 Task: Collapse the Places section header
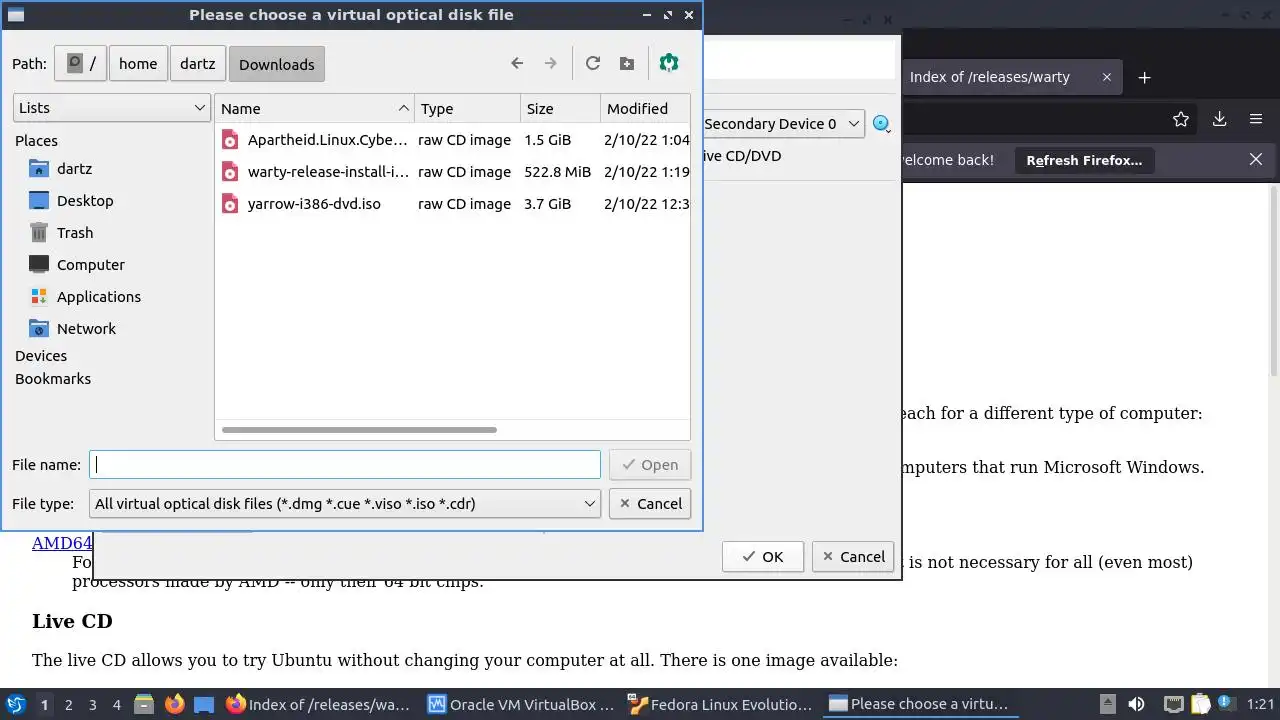(x=36, y=140)
